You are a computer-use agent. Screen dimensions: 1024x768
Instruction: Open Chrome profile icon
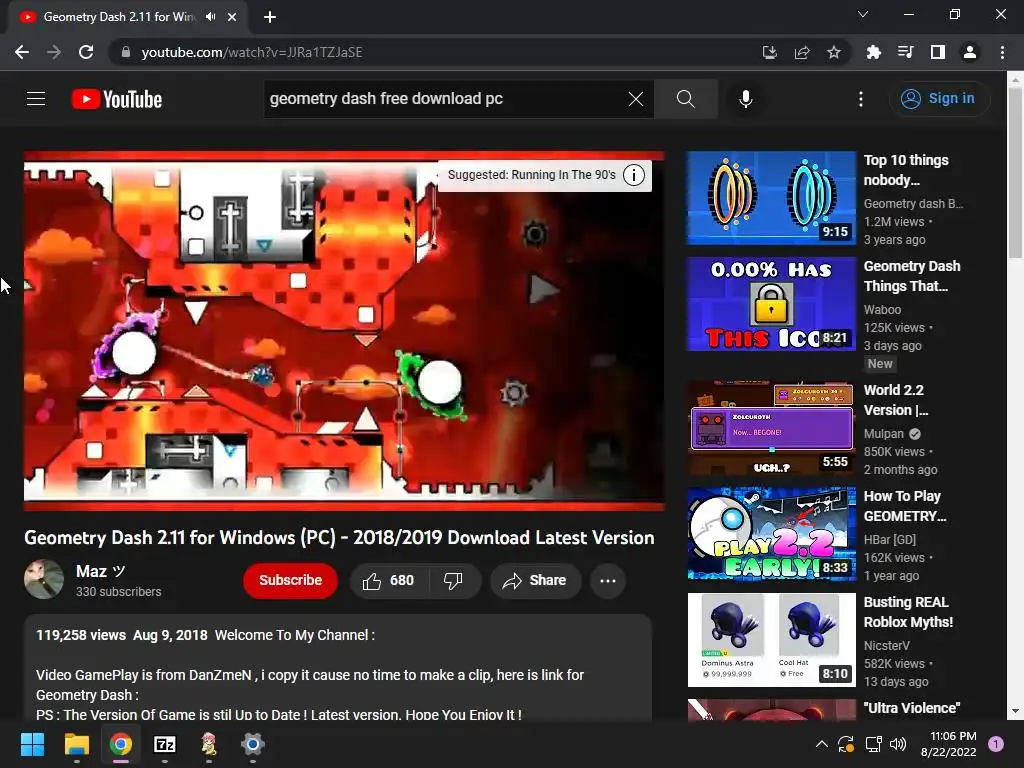click(x=970, y=52)
